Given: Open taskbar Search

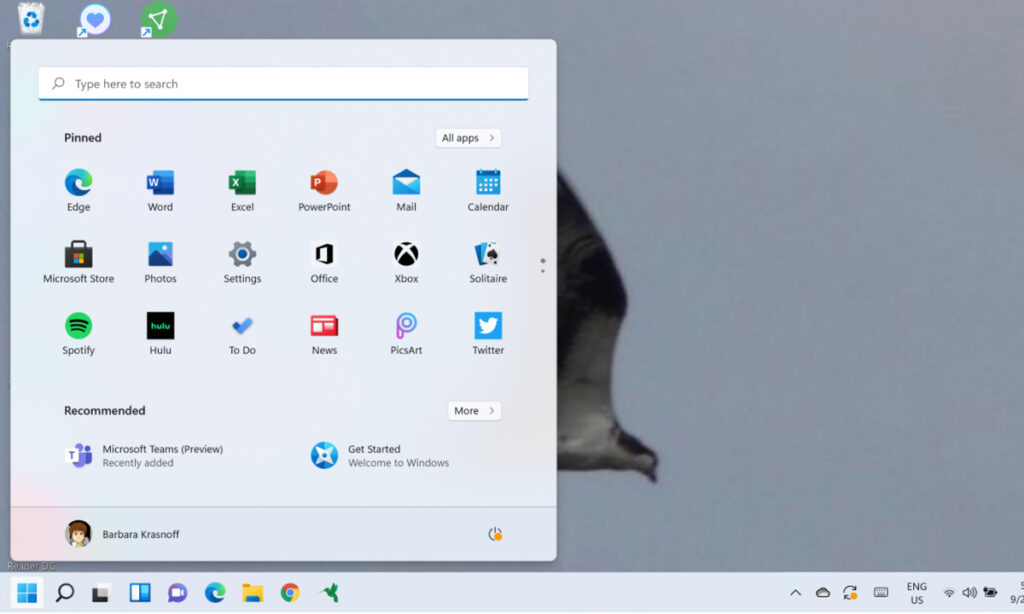Looking at the screenshot, I should click(65, 592).
